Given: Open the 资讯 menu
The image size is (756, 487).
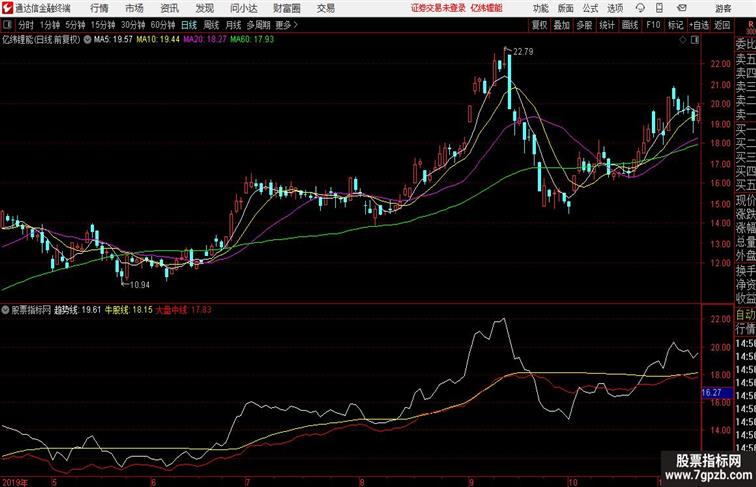Looking at the screenshot, I should click(x=169, y=8).
